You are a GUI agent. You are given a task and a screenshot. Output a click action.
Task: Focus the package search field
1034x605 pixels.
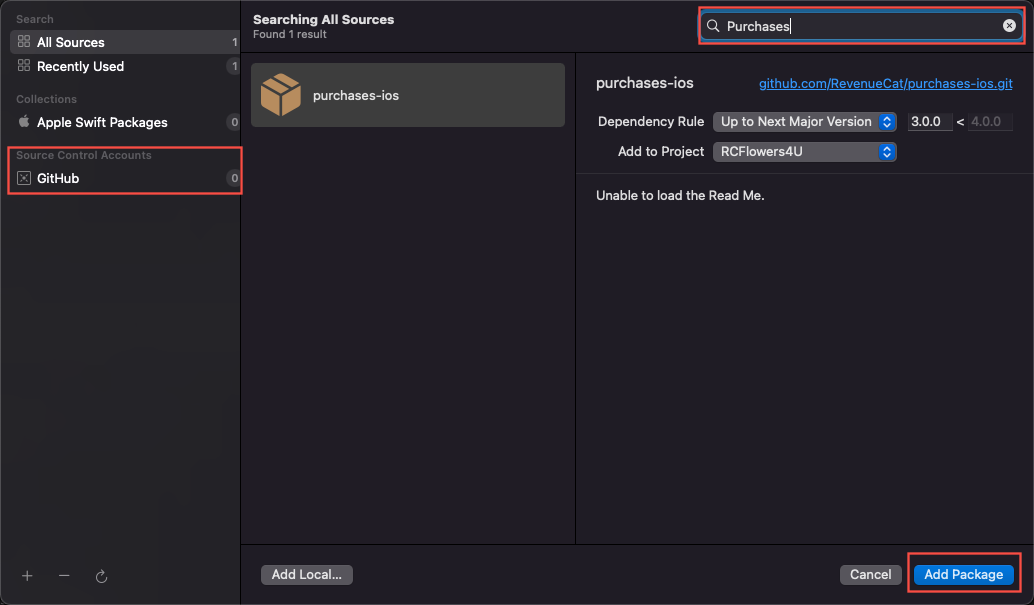861,26
